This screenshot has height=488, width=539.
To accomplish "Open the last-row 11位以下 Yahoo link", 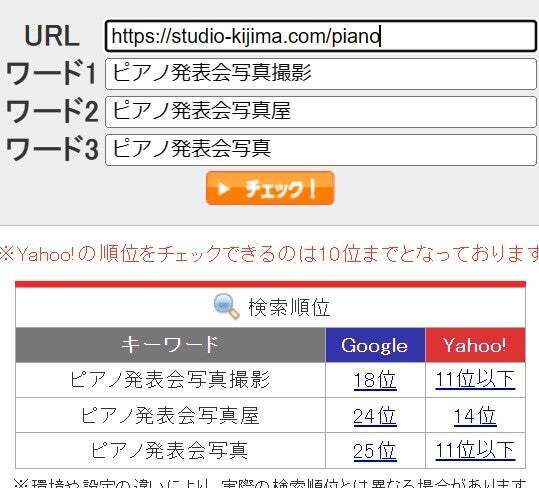I will [475, 451].
